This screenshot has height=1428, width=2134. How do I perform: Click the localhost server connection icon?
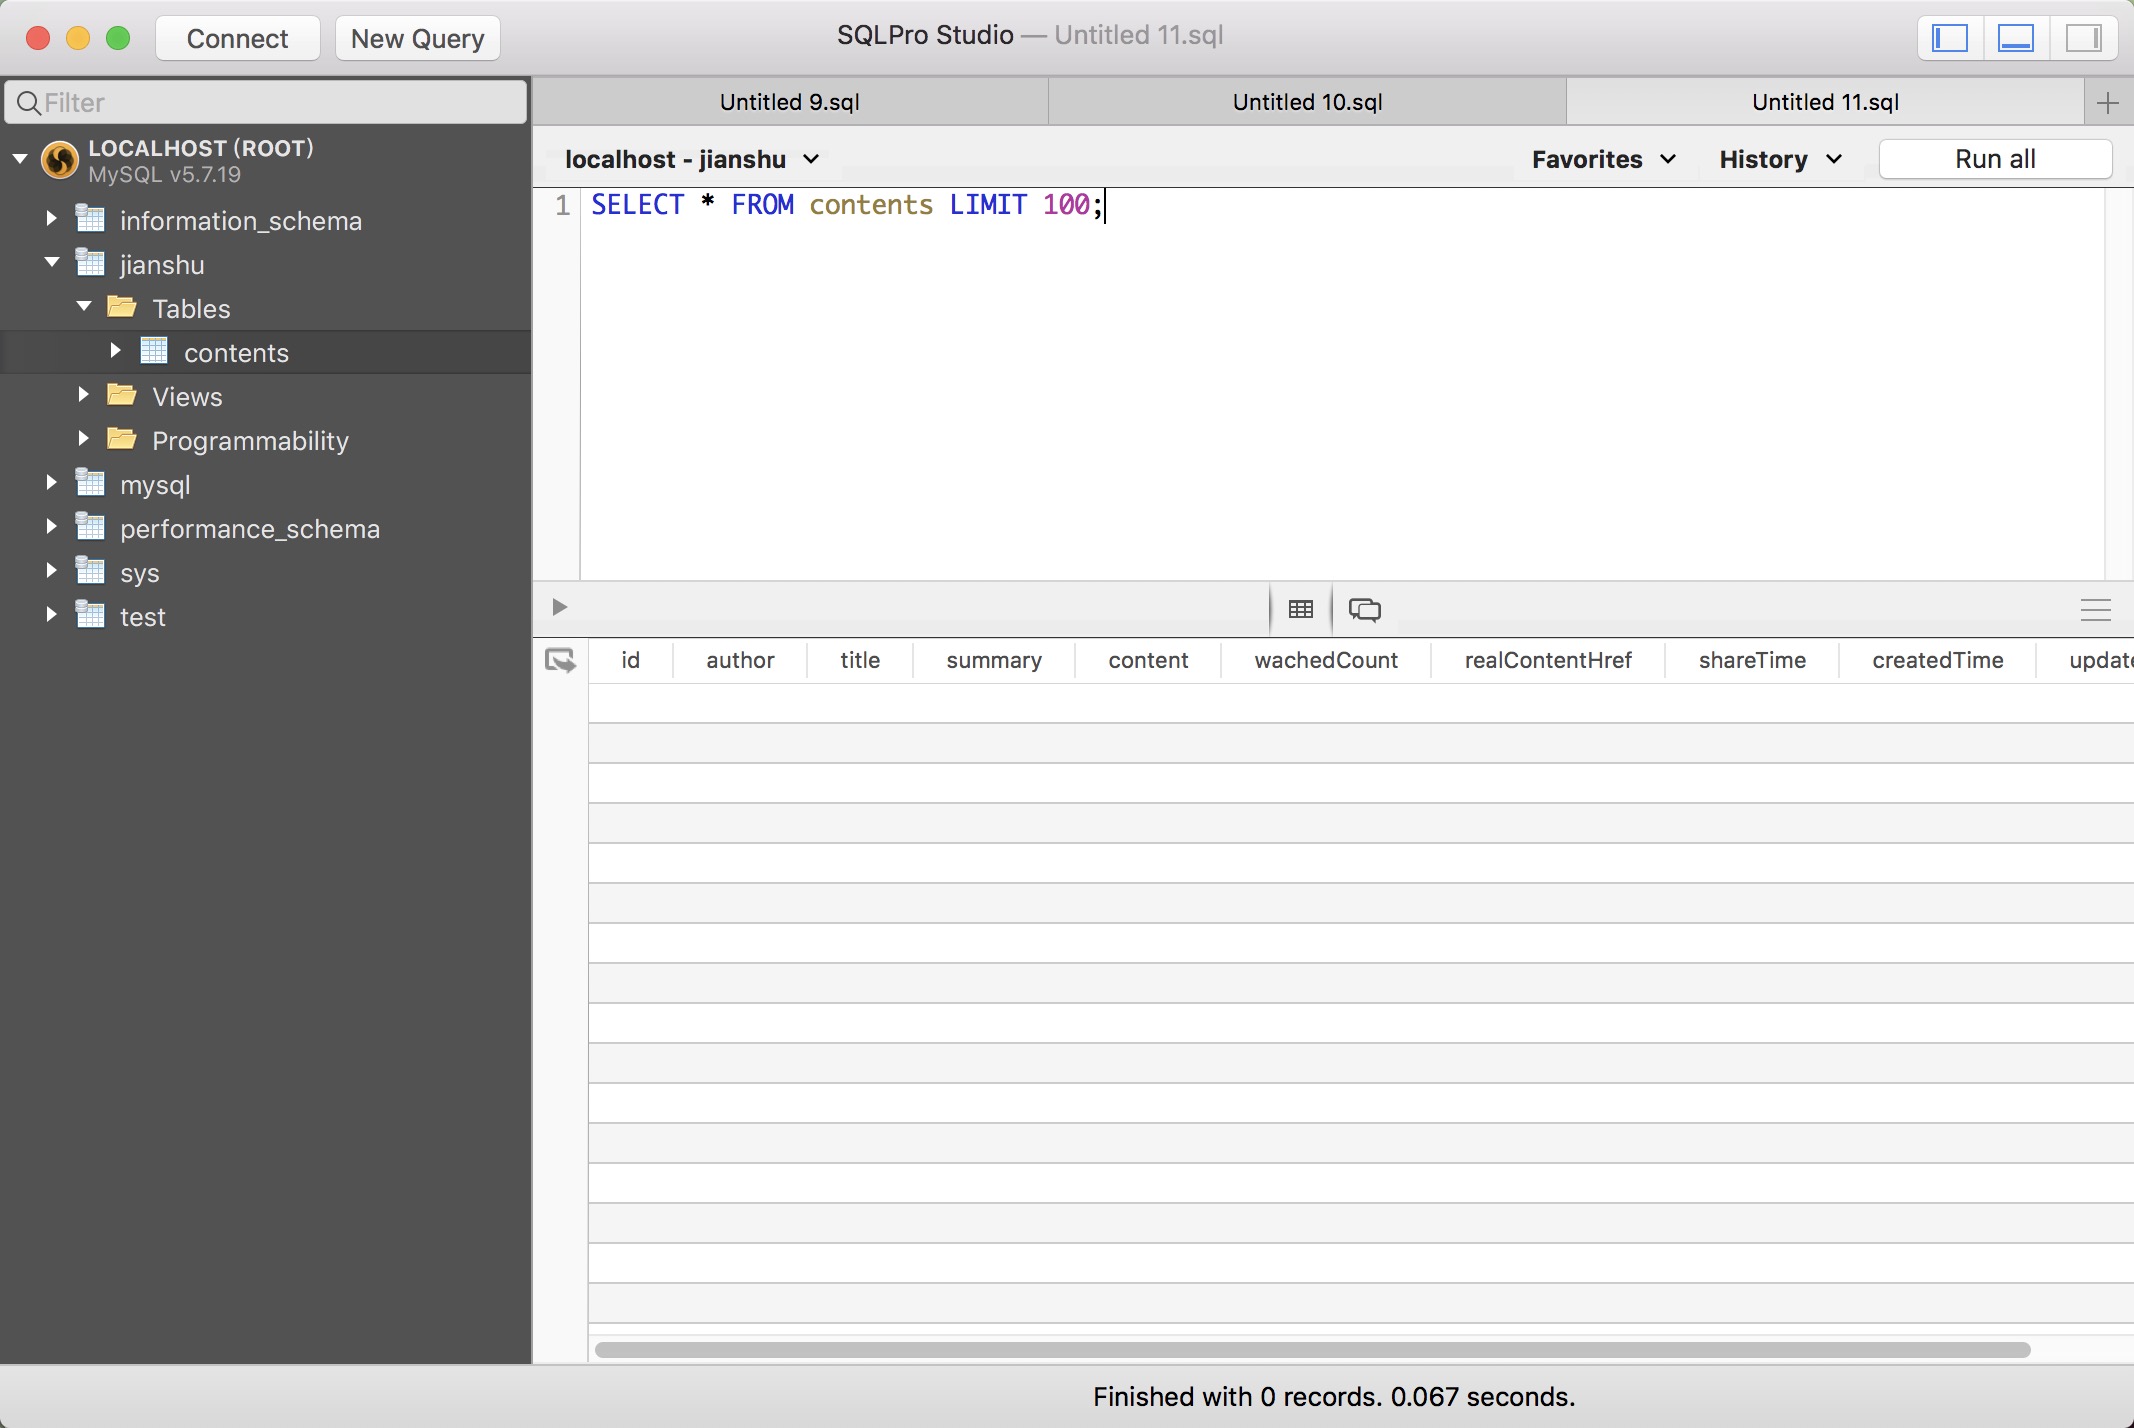coord(60,160)
